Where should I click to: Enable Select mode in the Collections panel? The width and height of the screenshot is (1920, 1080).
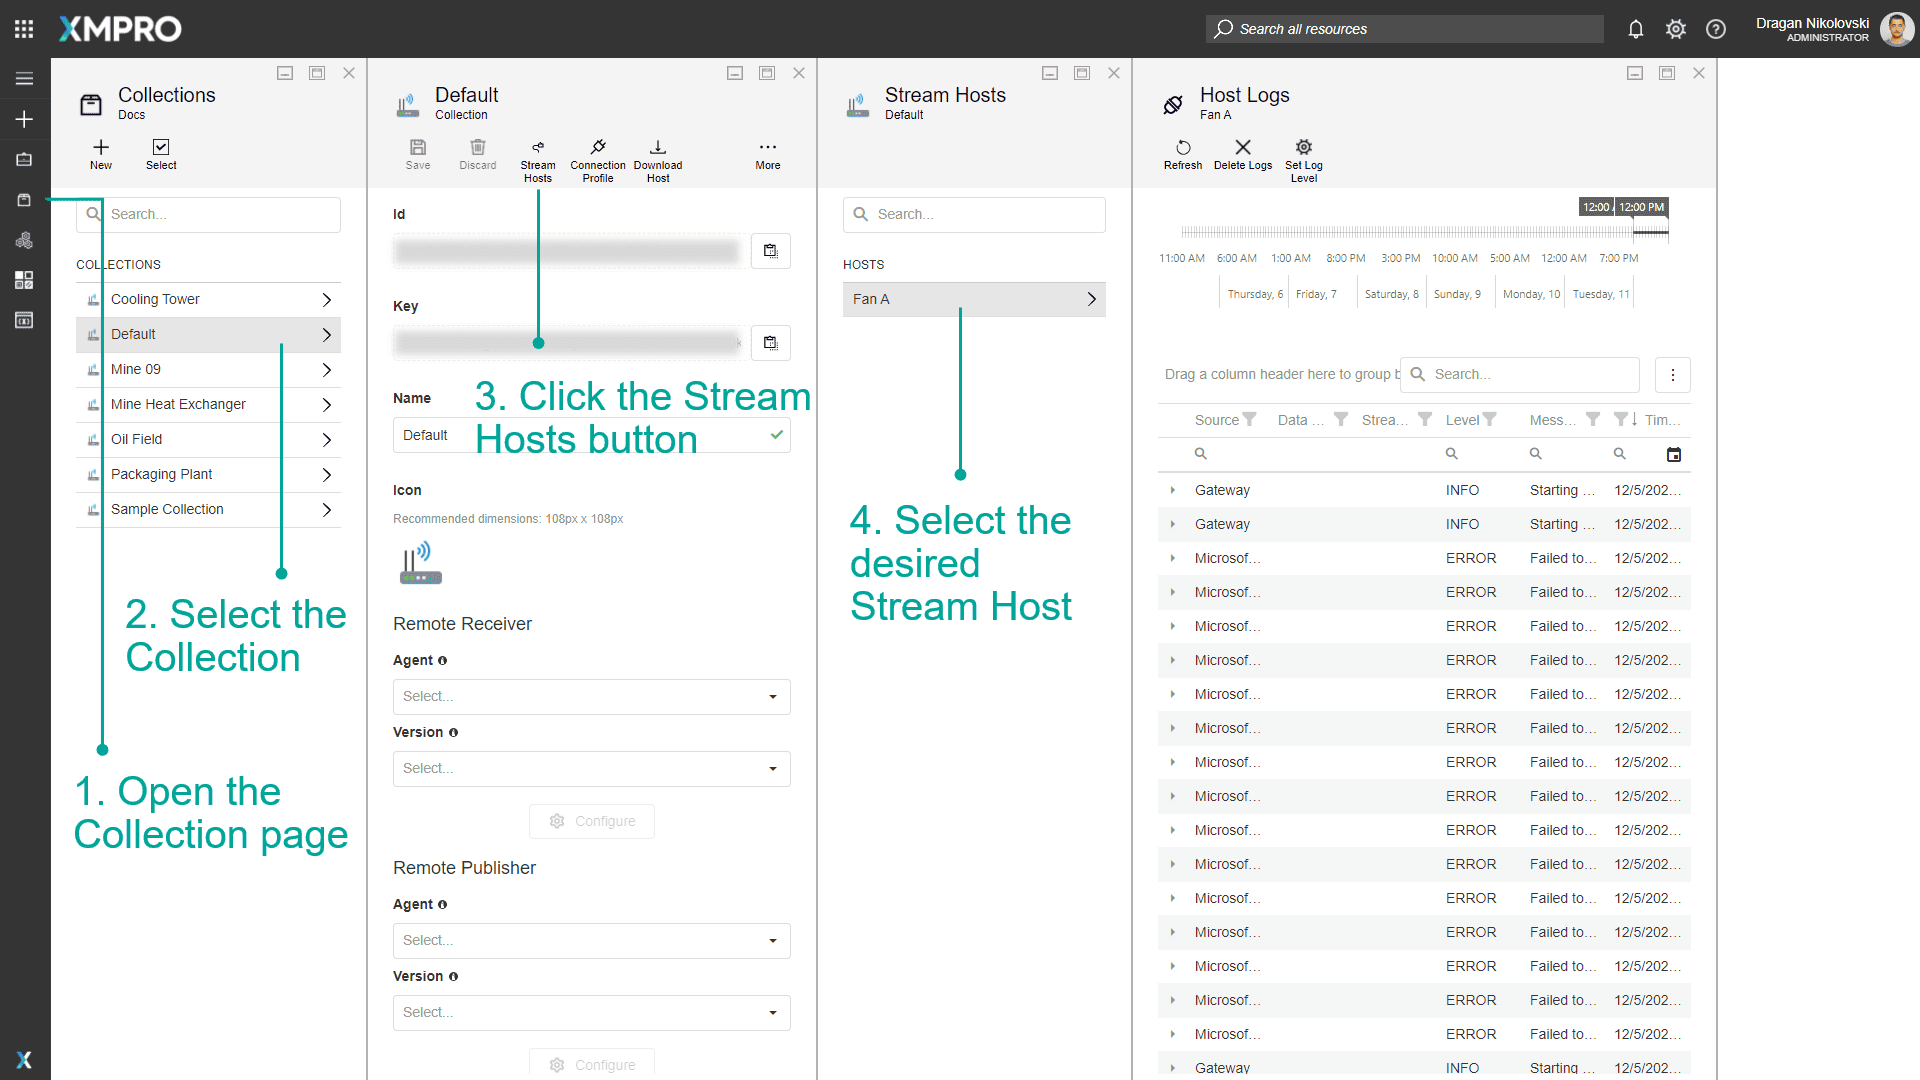[161, 155]
